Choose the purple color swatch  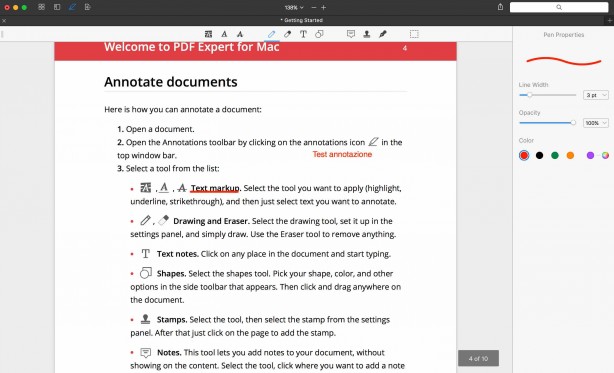[591, 155]
